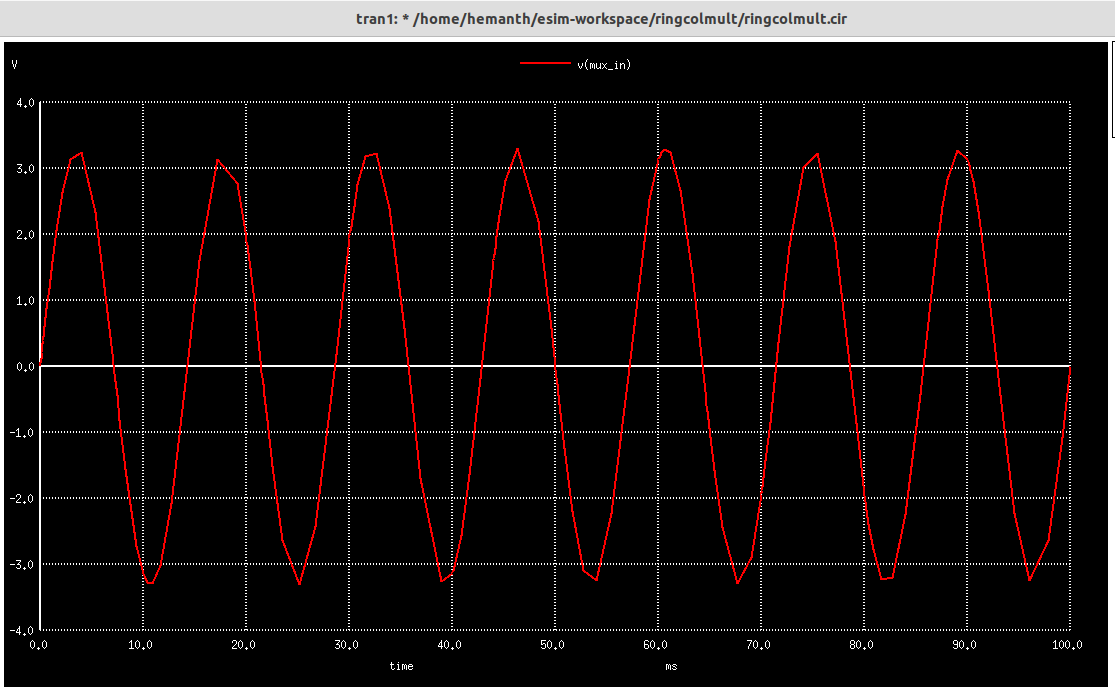Click the 10.0 time gridline intersection
The height and width of the screenshot is (692, 1115).
[143, 365]
